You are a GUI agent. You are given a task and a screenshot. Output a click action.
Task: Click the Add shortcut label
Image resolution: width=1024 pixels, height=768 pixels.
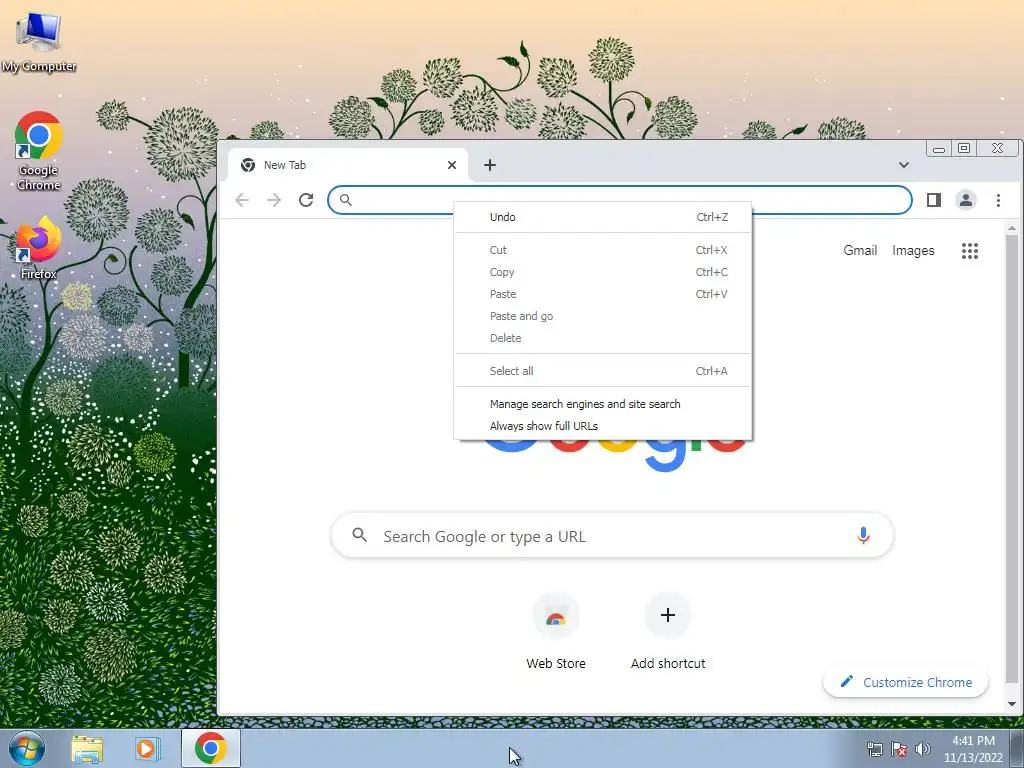point(667,664)
